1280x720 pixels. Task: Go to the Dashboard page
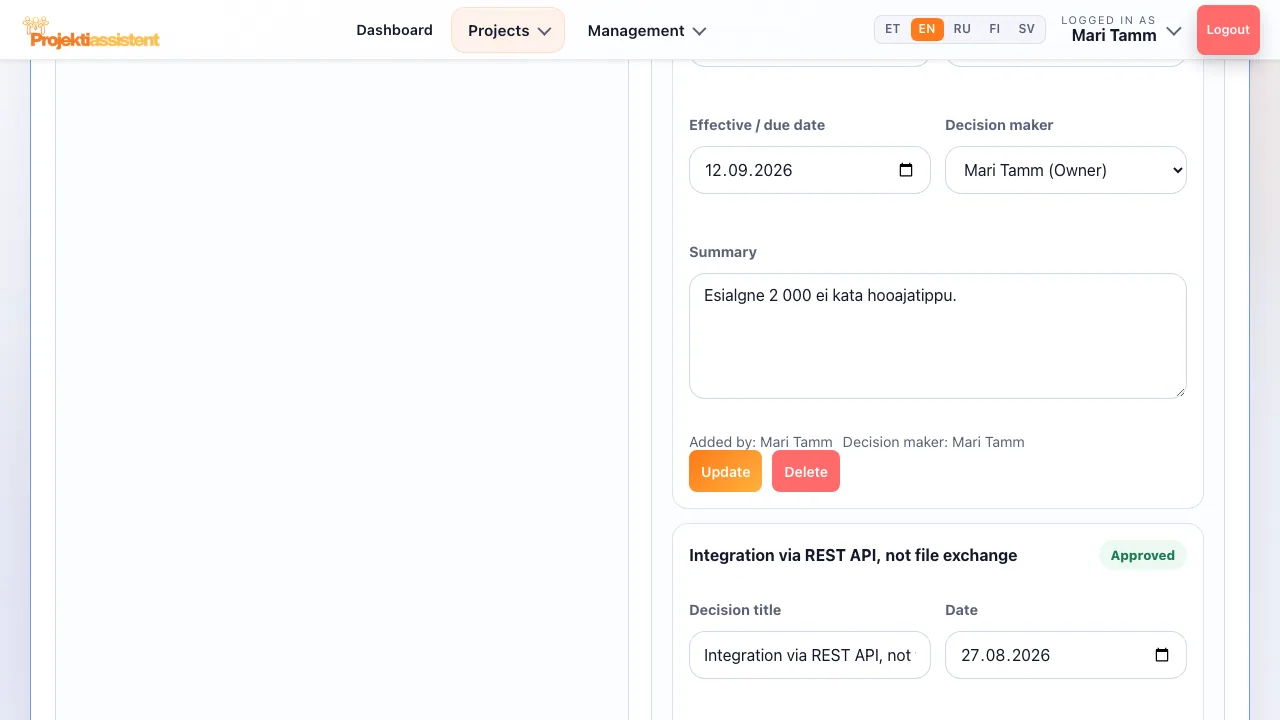pyautogui.click(x=395, y=30)
